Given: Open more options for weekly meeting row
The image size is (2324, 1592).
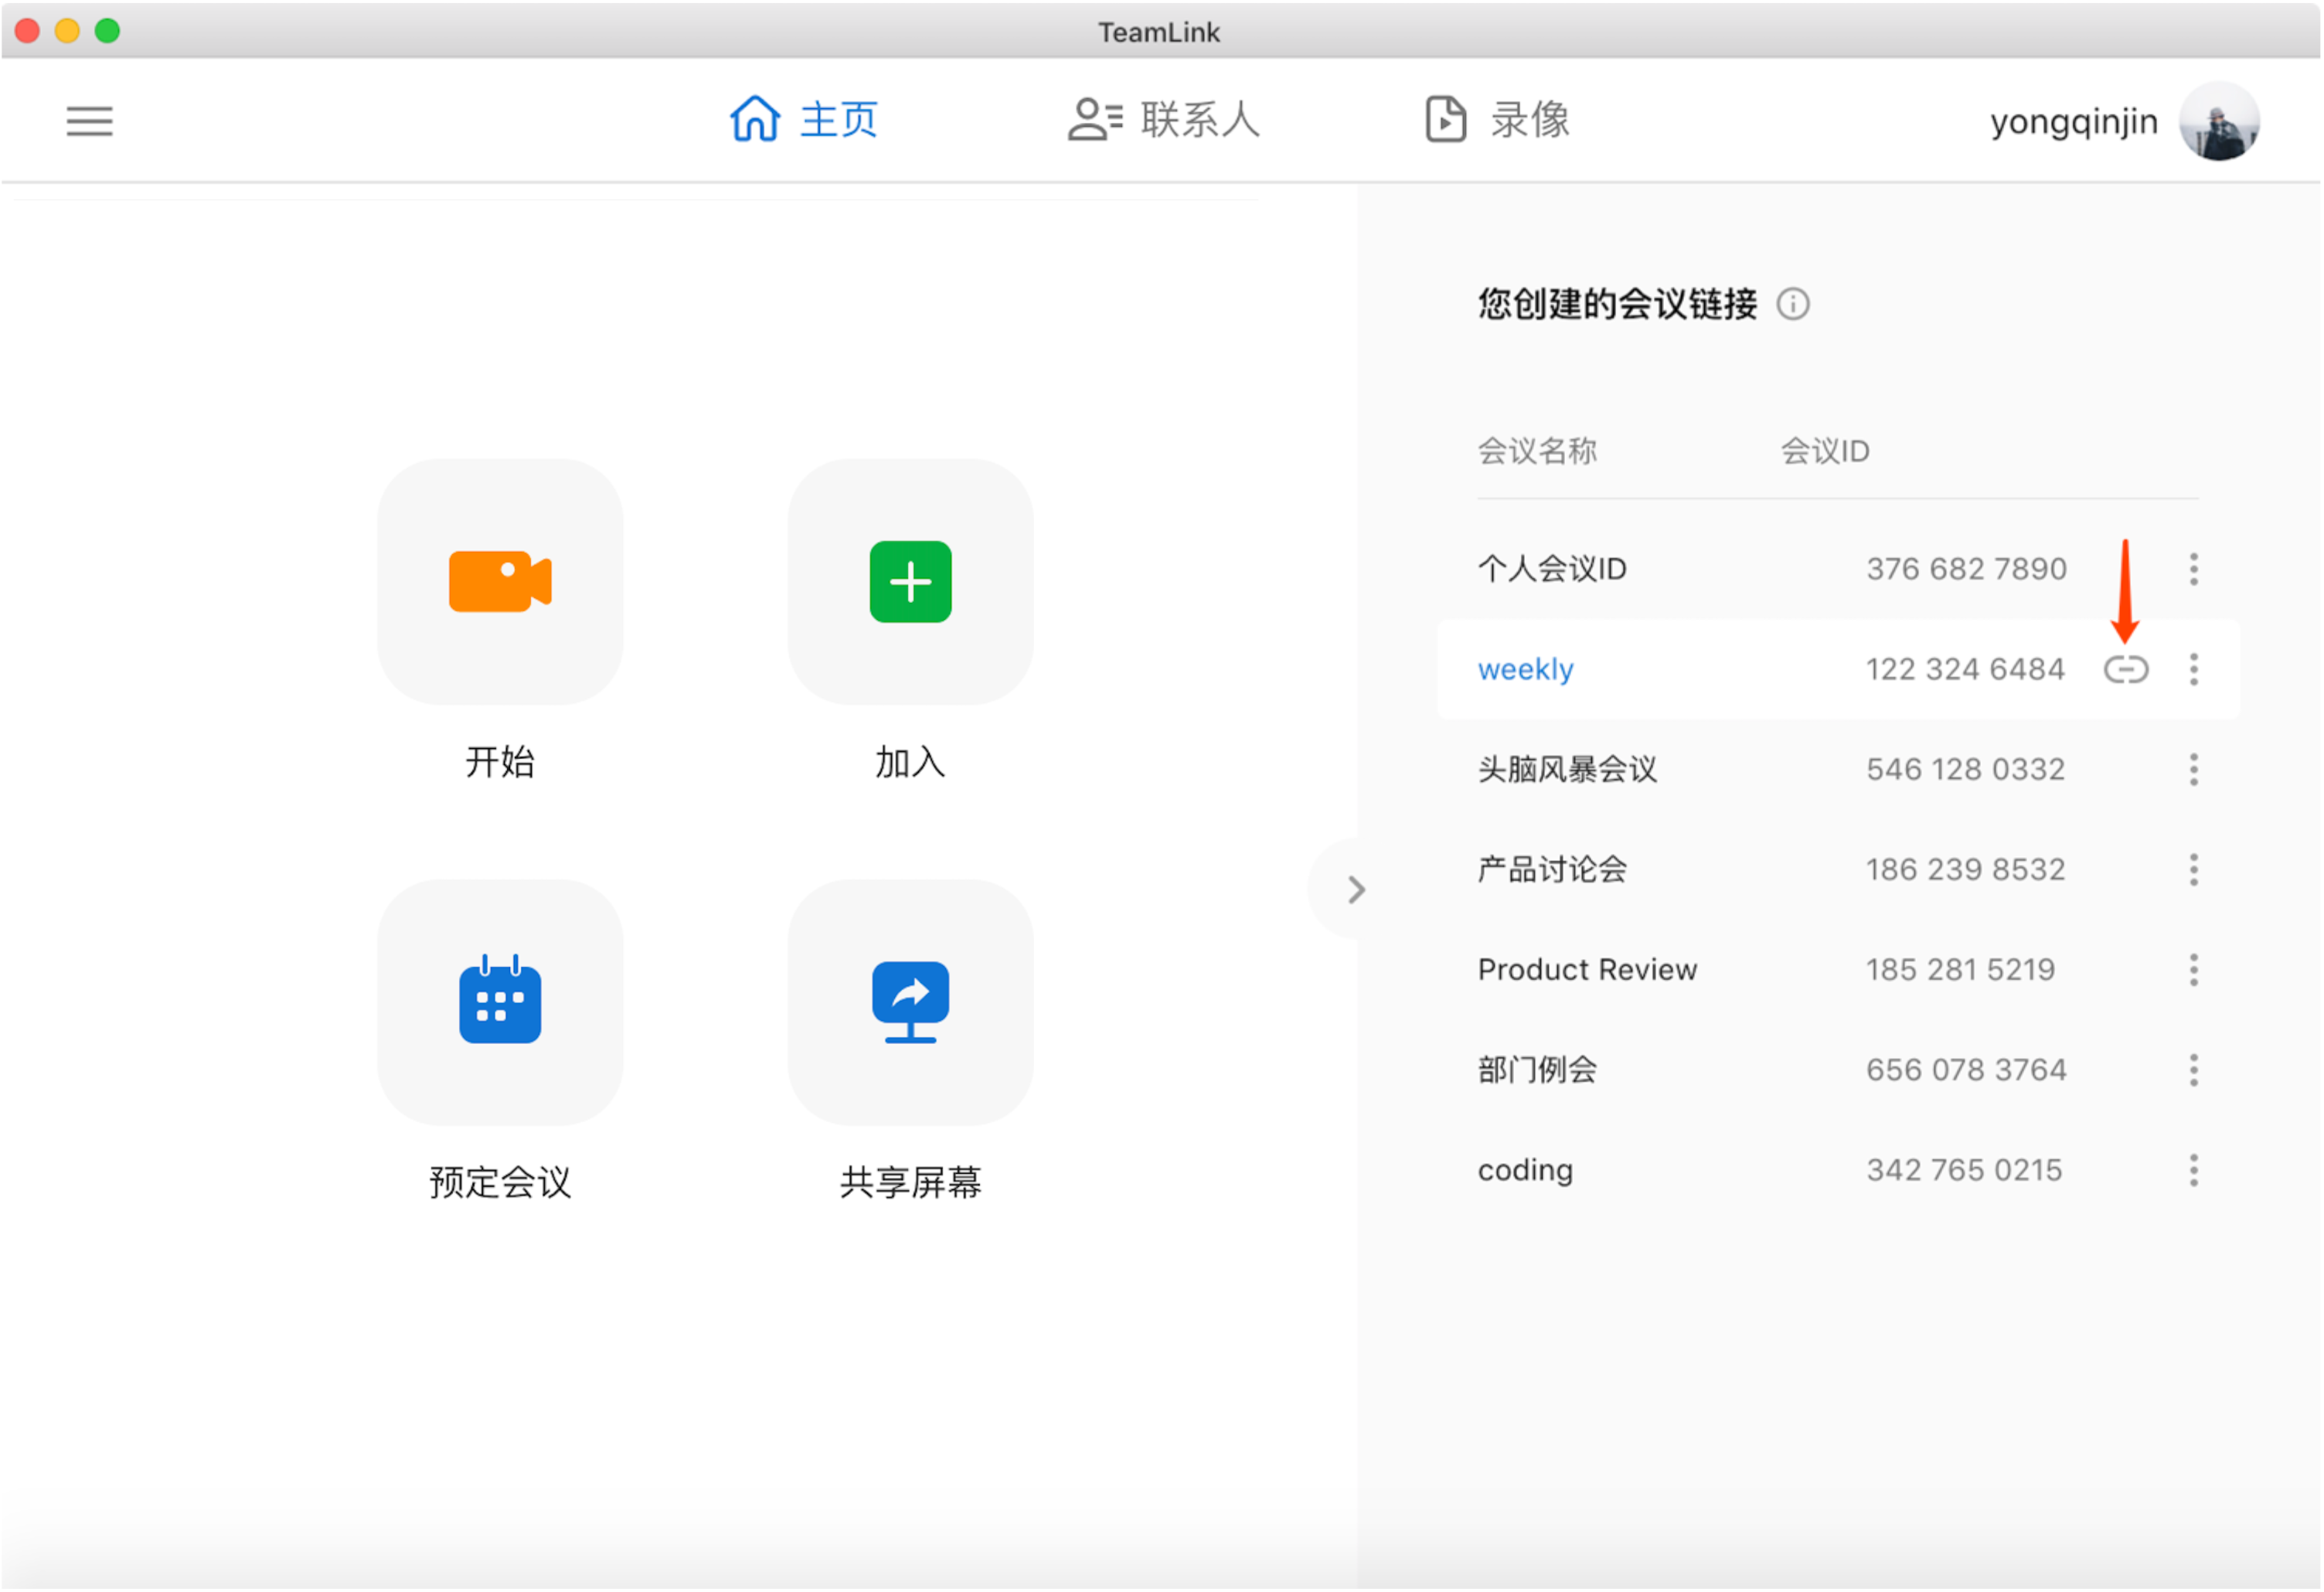Looking at the screenshot, I should click(2194, 669).
